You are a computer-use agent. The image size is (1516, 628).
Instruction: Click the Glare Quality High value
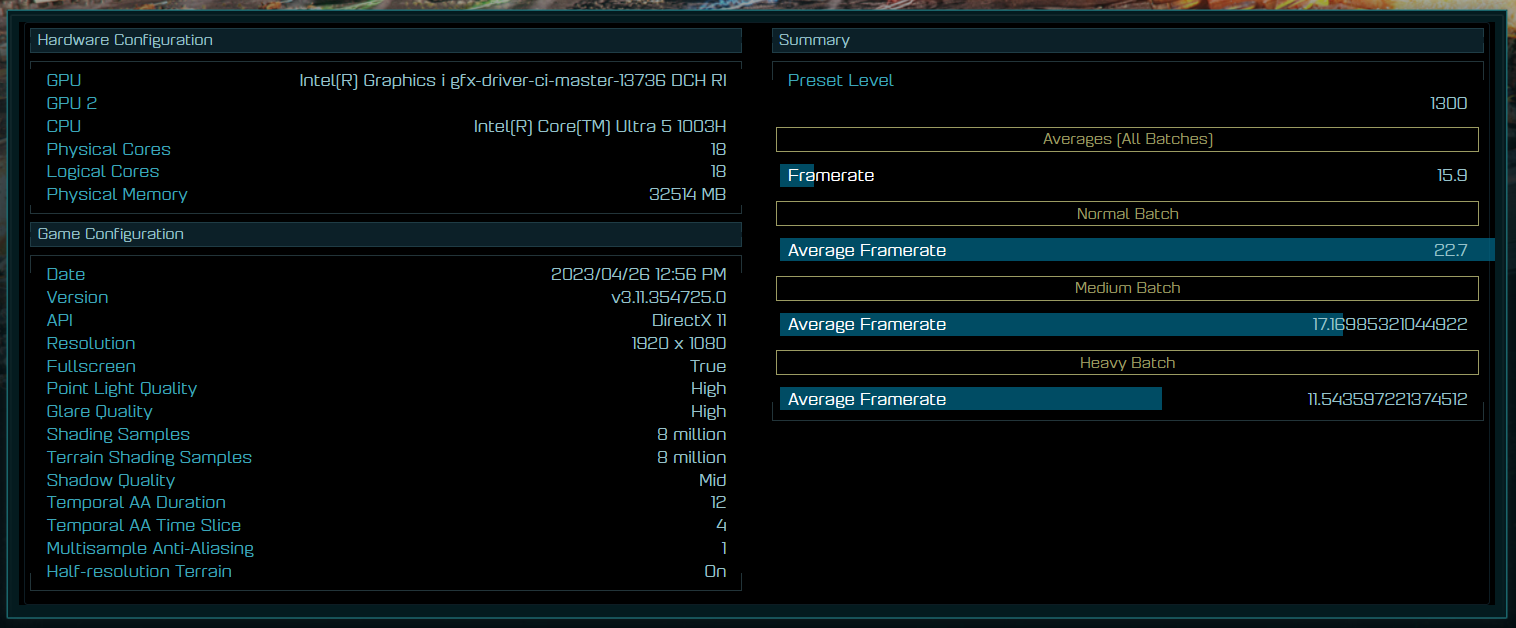(x=708, y=411)
